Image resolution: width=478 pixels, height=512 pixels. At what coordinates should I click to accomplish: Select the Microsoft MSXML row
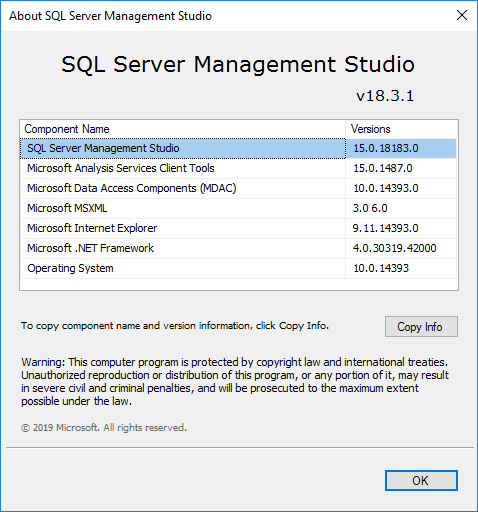point(238,208)
